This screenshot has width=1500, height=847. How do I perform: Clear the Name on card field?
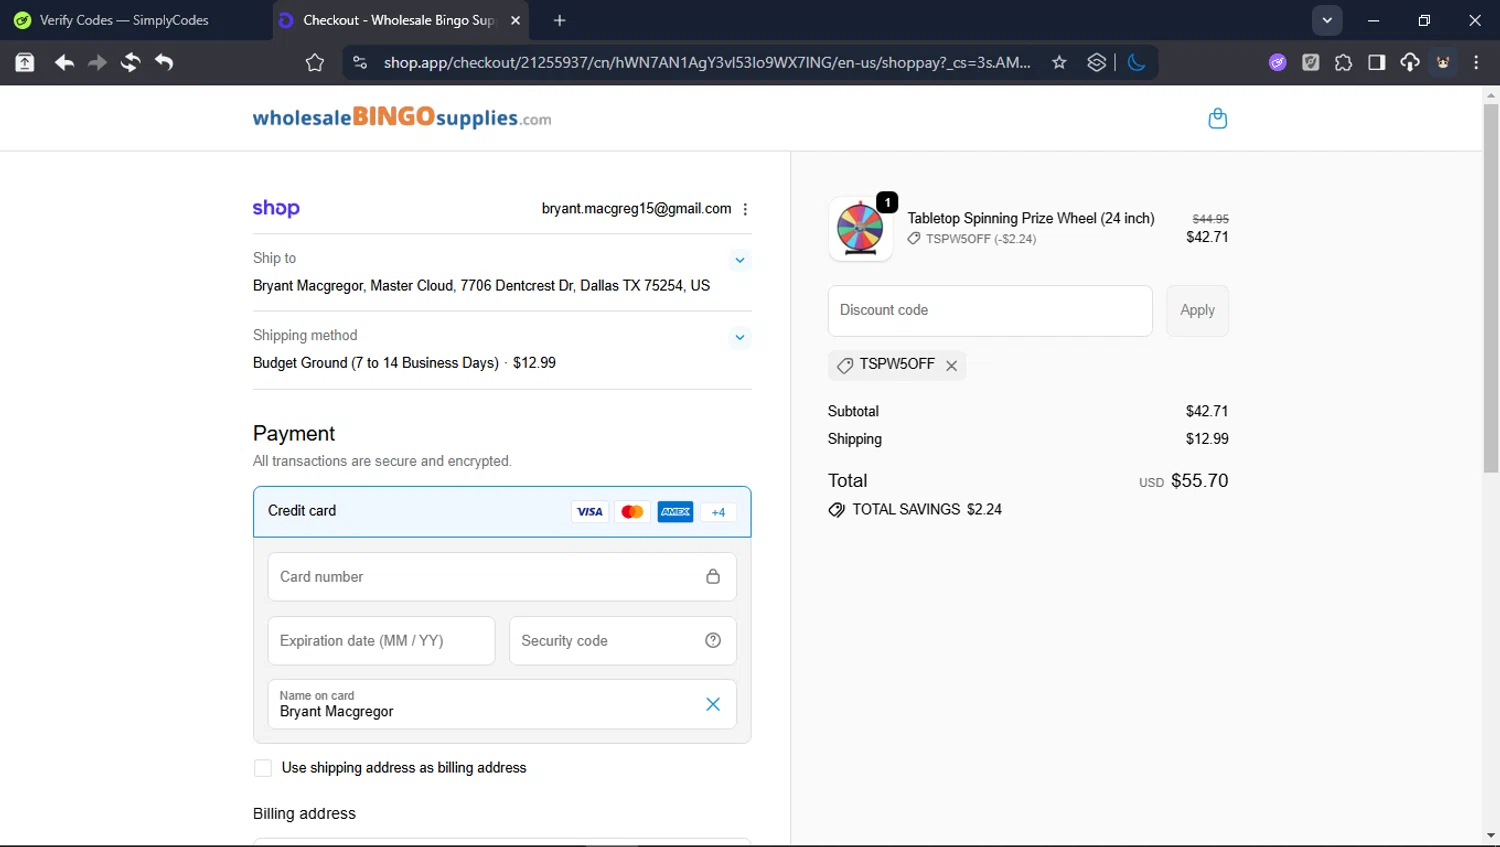(x=713, y=704)
